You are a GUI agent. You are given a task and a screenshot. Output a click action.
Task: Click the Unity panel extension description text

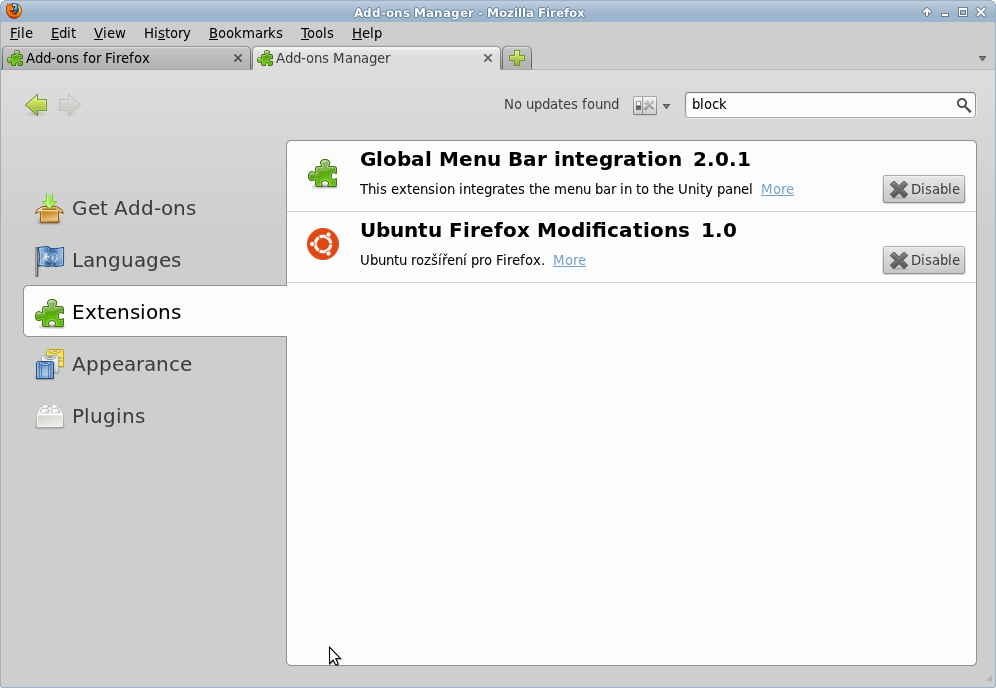pos(556,189)
